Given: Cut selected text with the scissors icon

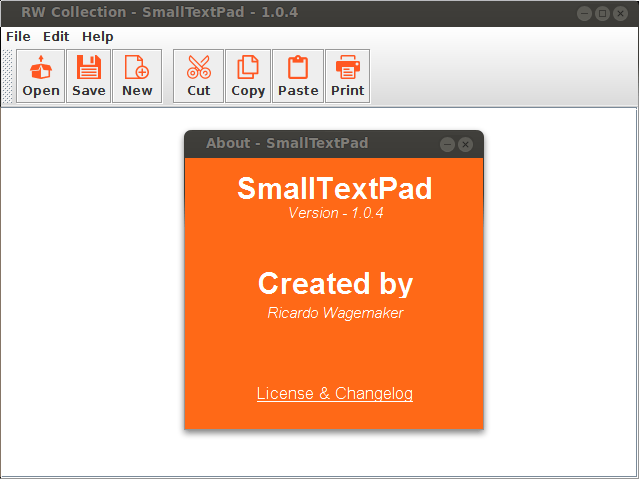Looking at the screenshot, I should [x=198, y=76].
